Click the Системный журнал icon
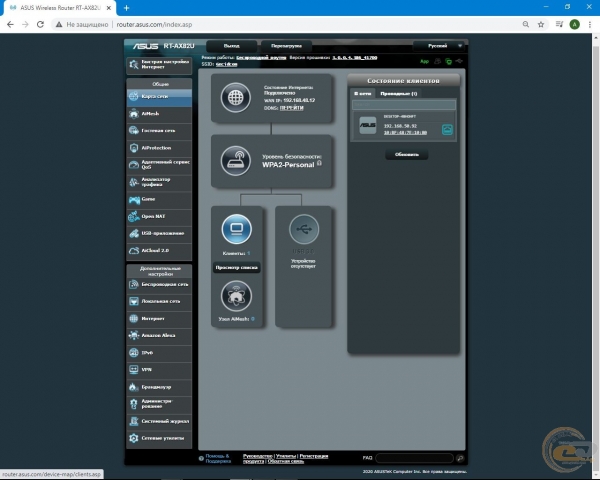This screenshot has height=480, width=600. click(134, 421)
